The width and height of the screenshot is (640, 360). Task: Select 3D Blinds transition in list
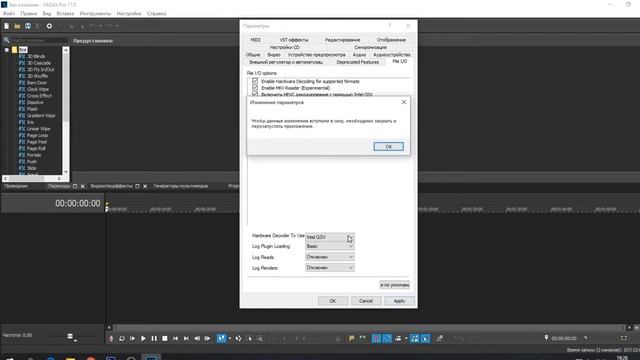(x=36, y=56)
